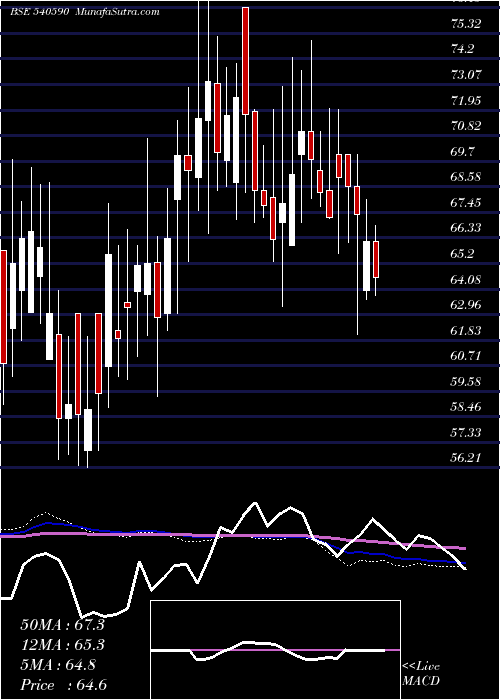Select the 56.21 price axis label
This screenshot has width=500, height=700.
[x=467, y=458]
